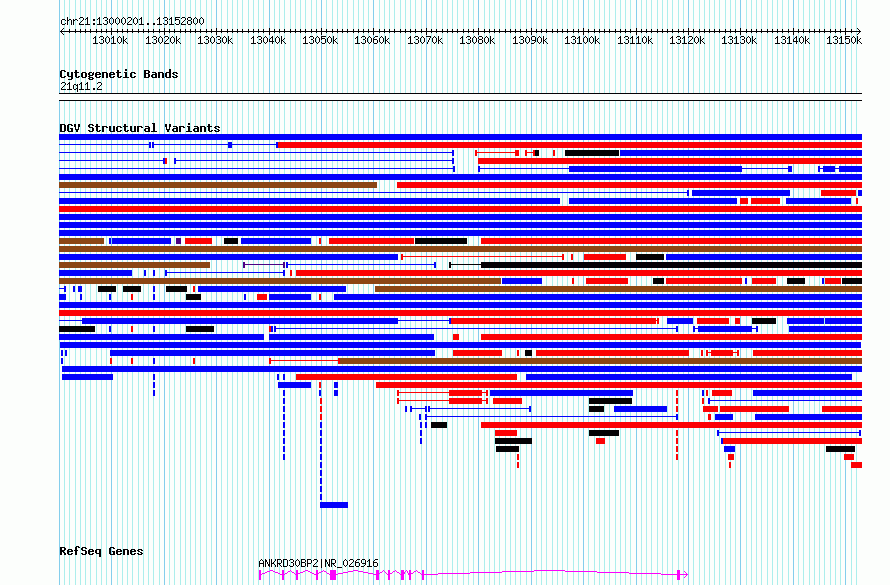
Task: Click the 13010k ruler tick label
Action: coord(110,40)
